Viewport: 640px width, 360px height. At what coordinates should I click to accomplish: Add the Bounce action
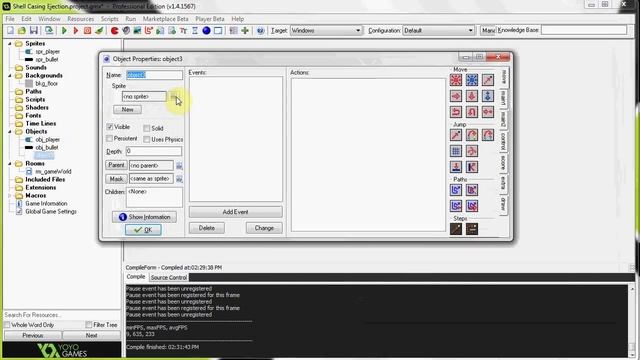472,167
